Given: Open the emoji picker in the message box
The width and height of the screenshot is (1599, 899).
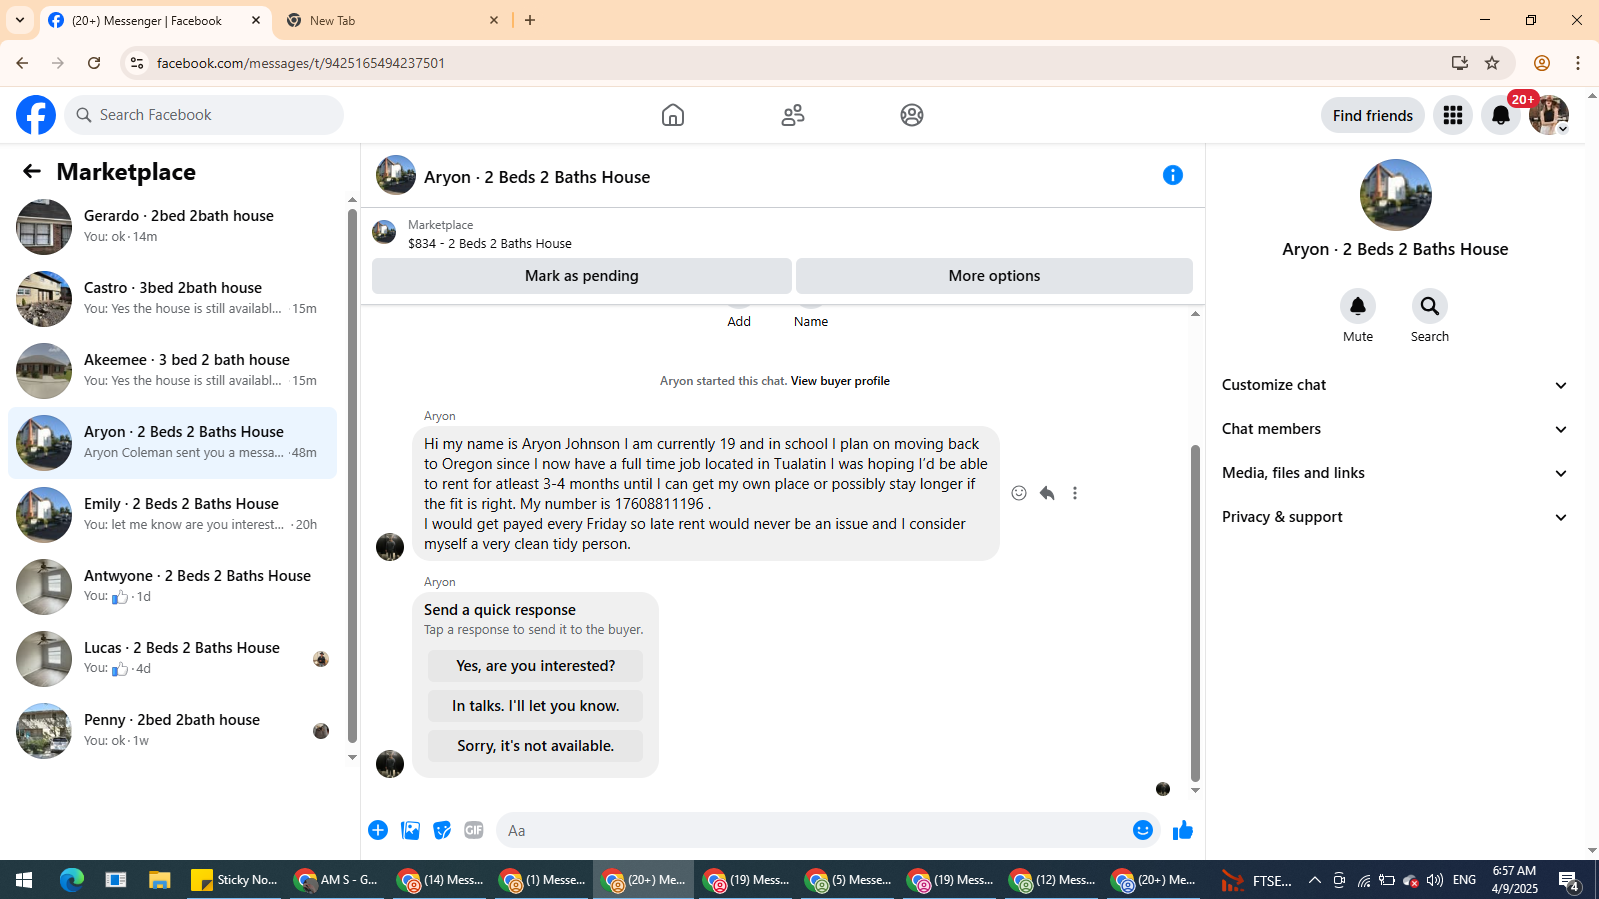Looking at the screenshot, I should pos(1143,830).
